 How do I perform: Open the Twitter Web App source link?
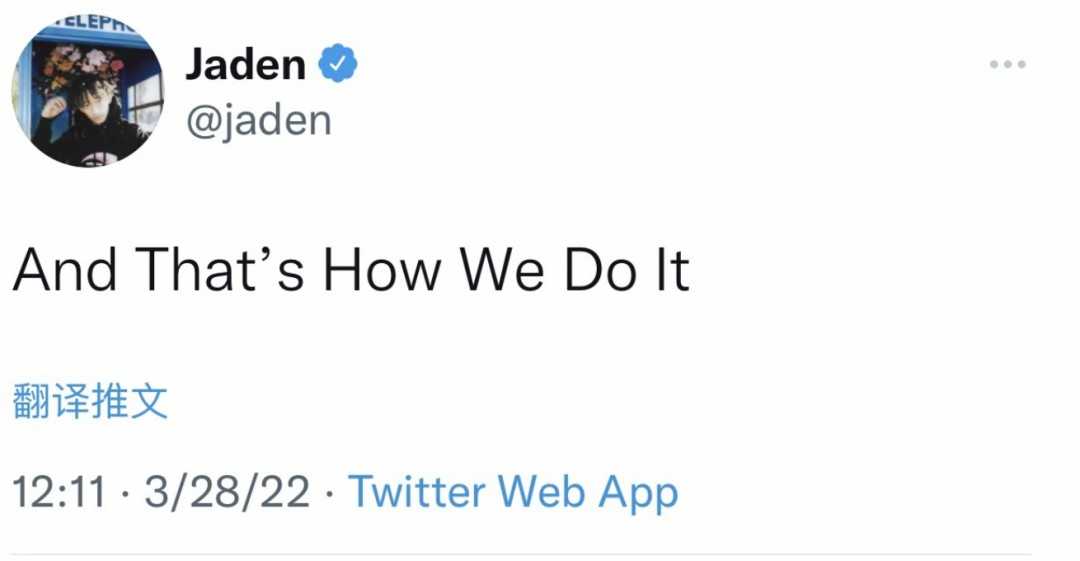point(513,492)
